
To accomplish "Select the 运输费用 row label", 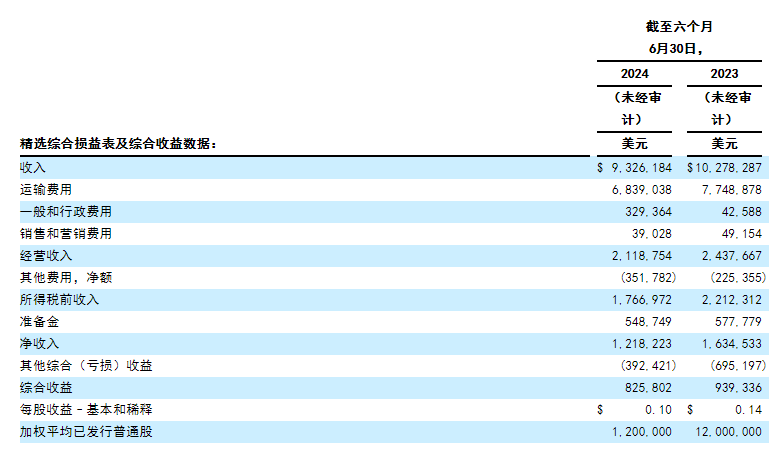I will point(46,189).
